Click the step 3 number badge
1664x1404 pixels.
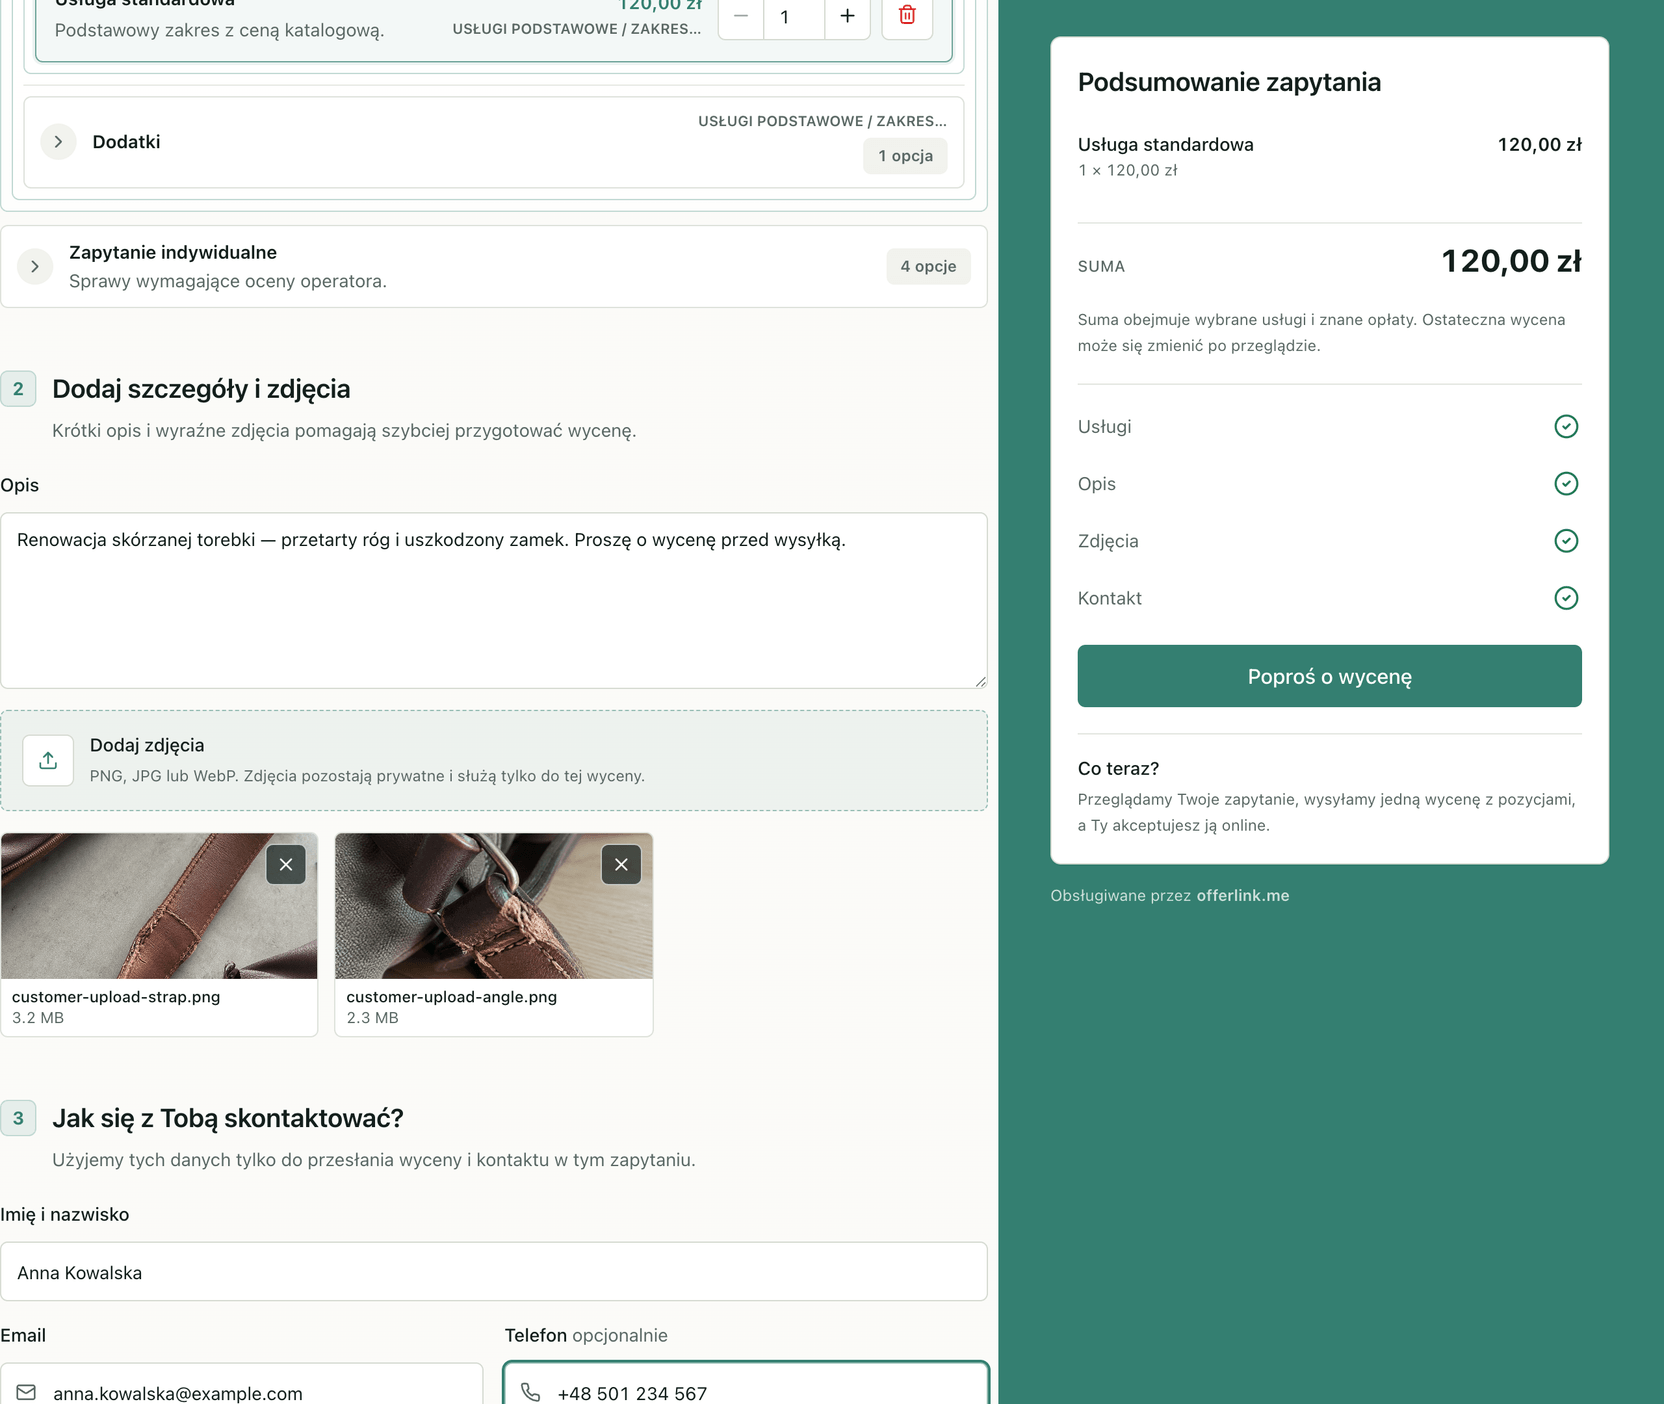click(x=18, y=1118)
